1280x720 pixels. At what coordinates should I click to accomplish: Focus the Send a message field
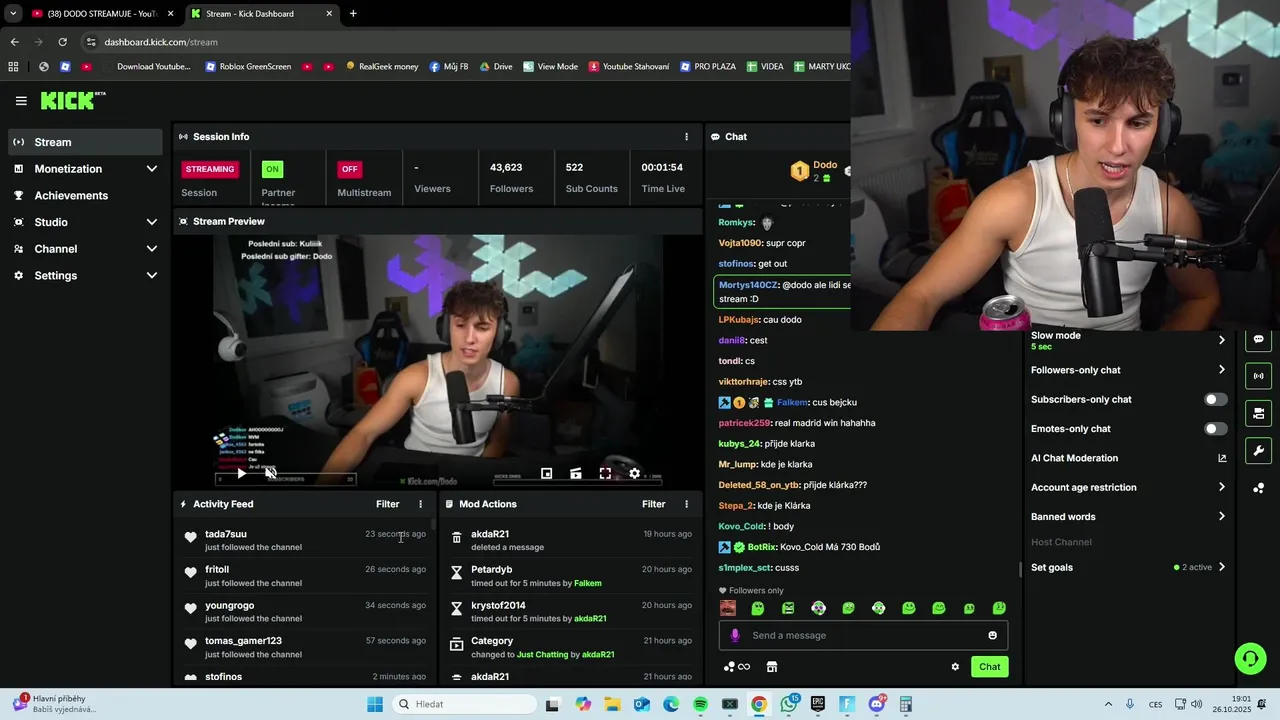(863, 635)
